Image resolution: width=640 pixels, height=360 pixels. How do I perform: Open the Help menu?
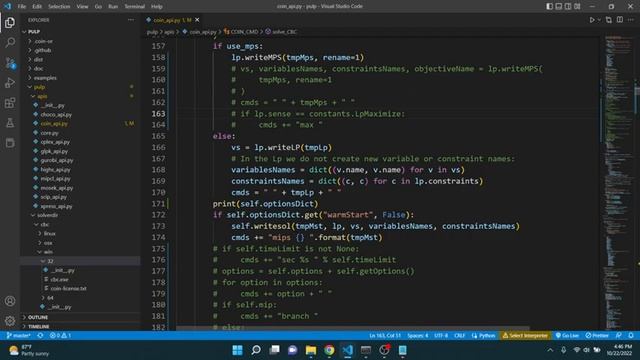(x=157, y=7)
